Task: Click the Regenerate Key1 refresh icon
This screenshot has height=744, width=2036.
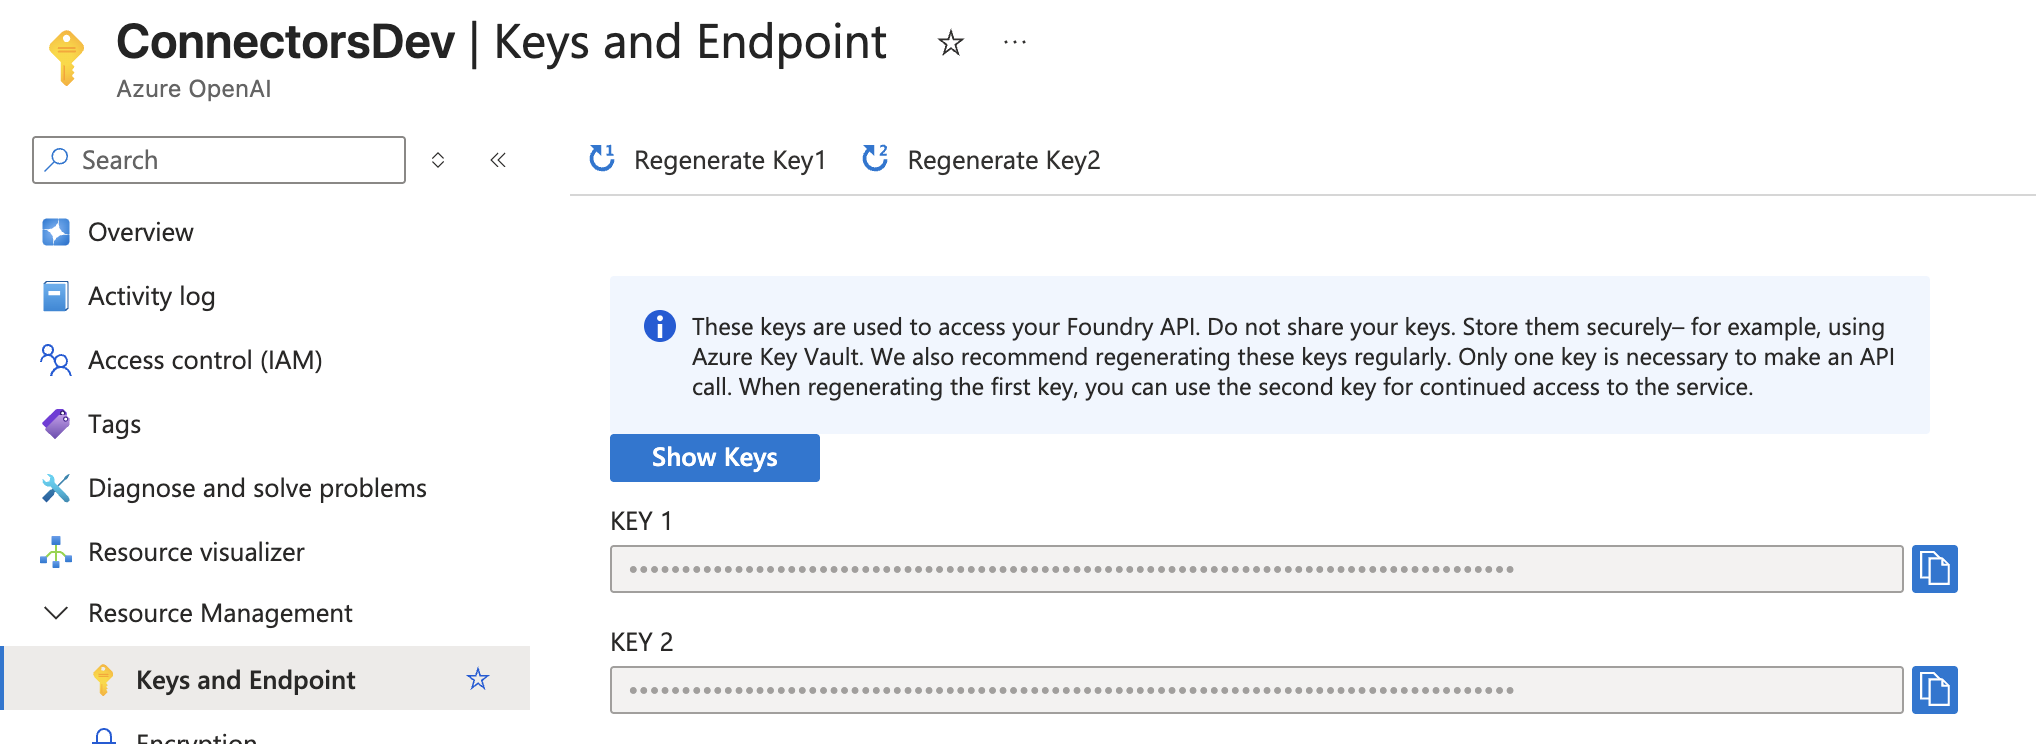Action: 601,159
